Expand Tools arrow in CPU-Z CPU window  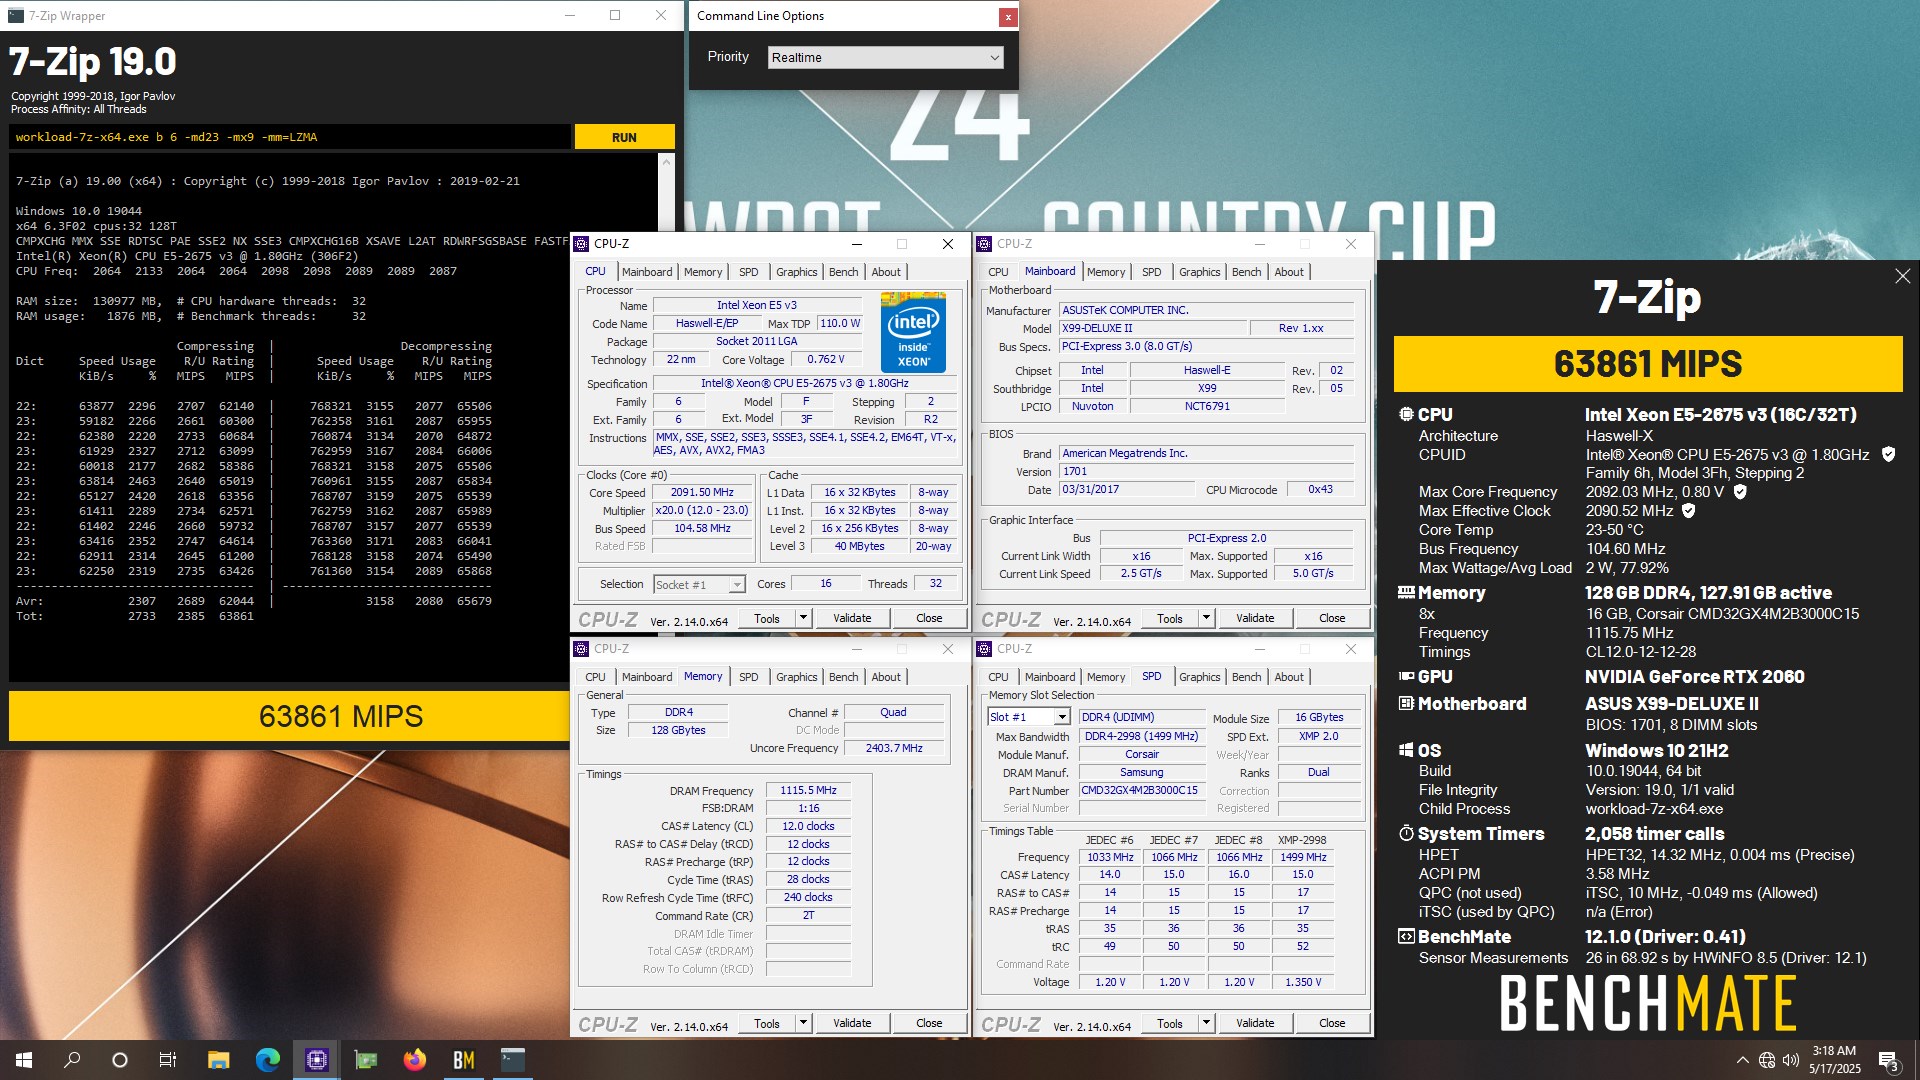pos(803,618)
